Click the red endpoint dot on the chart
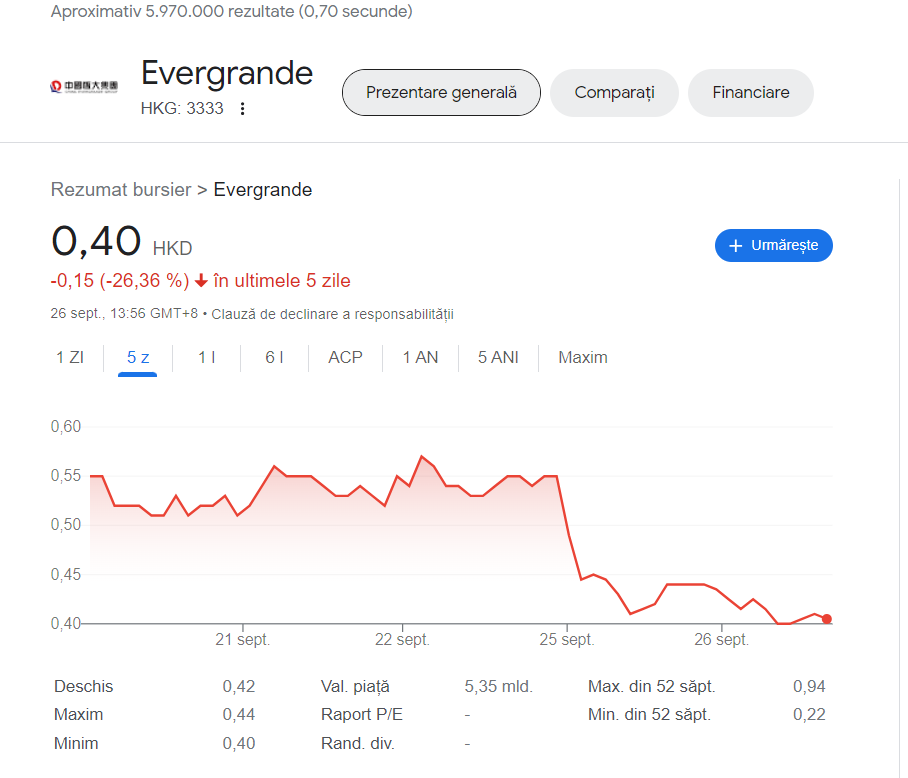The width and height of the screenshot is (908, 778). 827,619
